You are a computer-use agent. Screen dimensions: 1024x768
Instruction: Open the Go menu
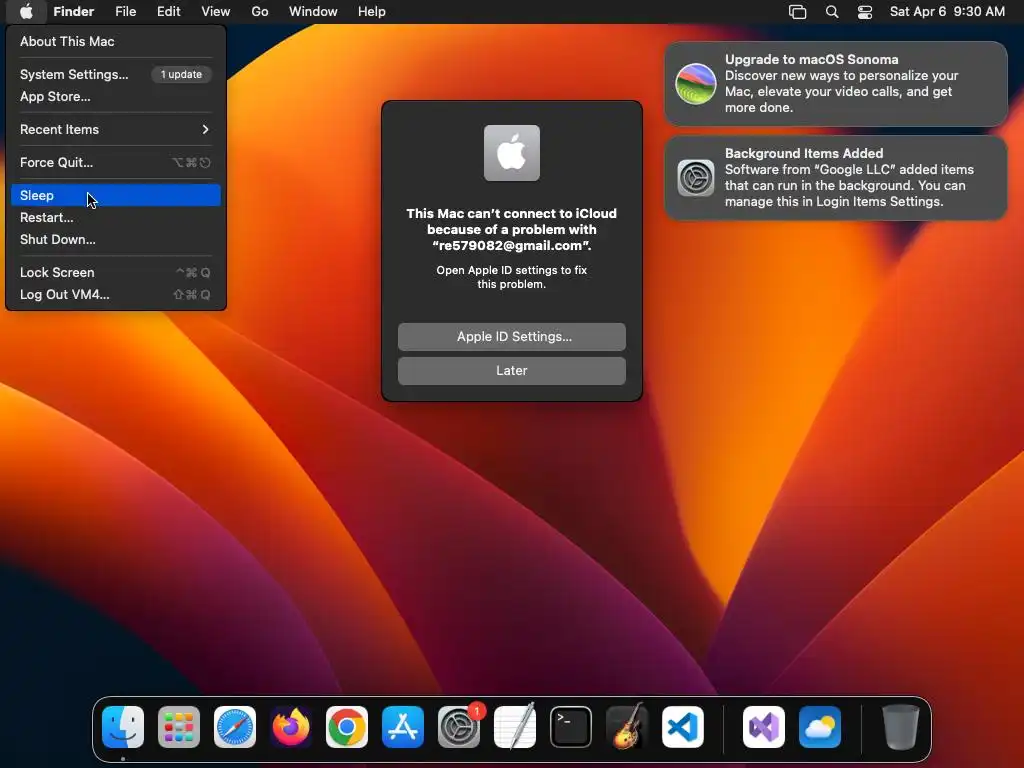coord(260,12)
